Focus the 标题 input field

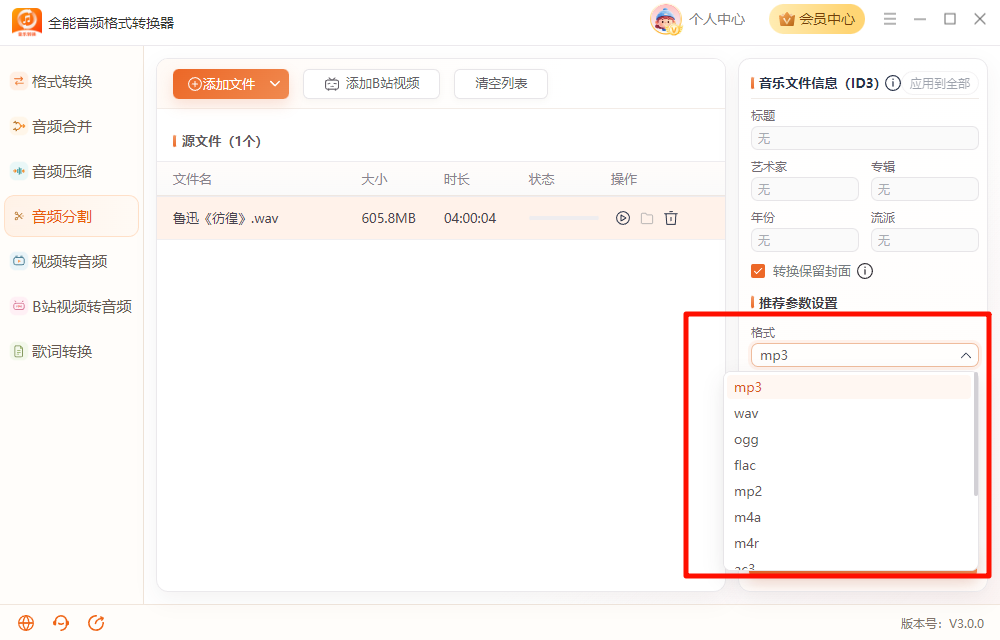pyautogui.click(x=865, y=138)
